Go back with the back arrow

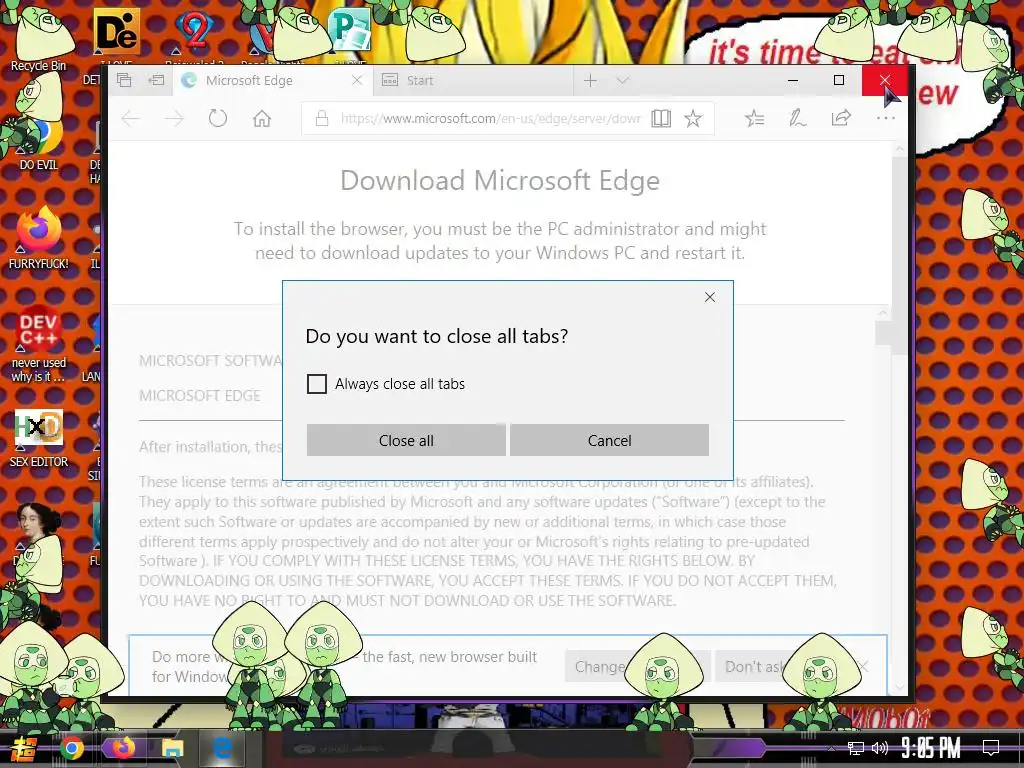point(131,118)
